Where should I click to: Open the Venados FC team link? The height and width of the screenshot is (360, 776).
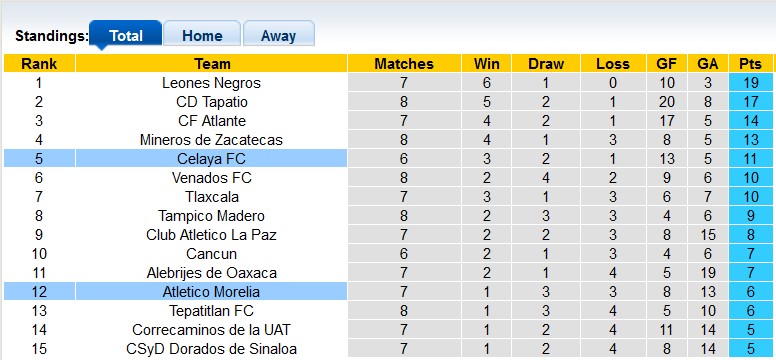(211, 177)
